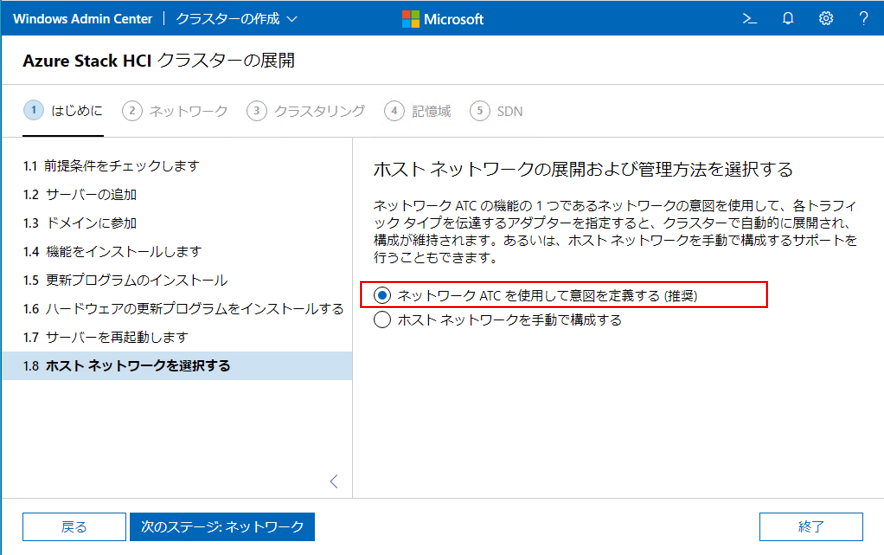Click the Microsoft logo
884x555 pixels.
point(443,19)
